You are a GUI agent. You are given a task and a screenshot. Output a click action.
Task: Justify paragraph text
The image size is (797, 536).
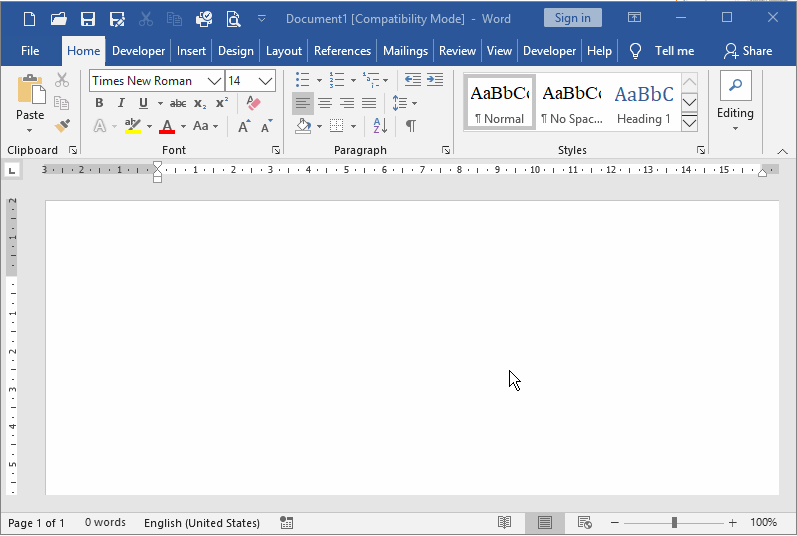tap(369, 104)
